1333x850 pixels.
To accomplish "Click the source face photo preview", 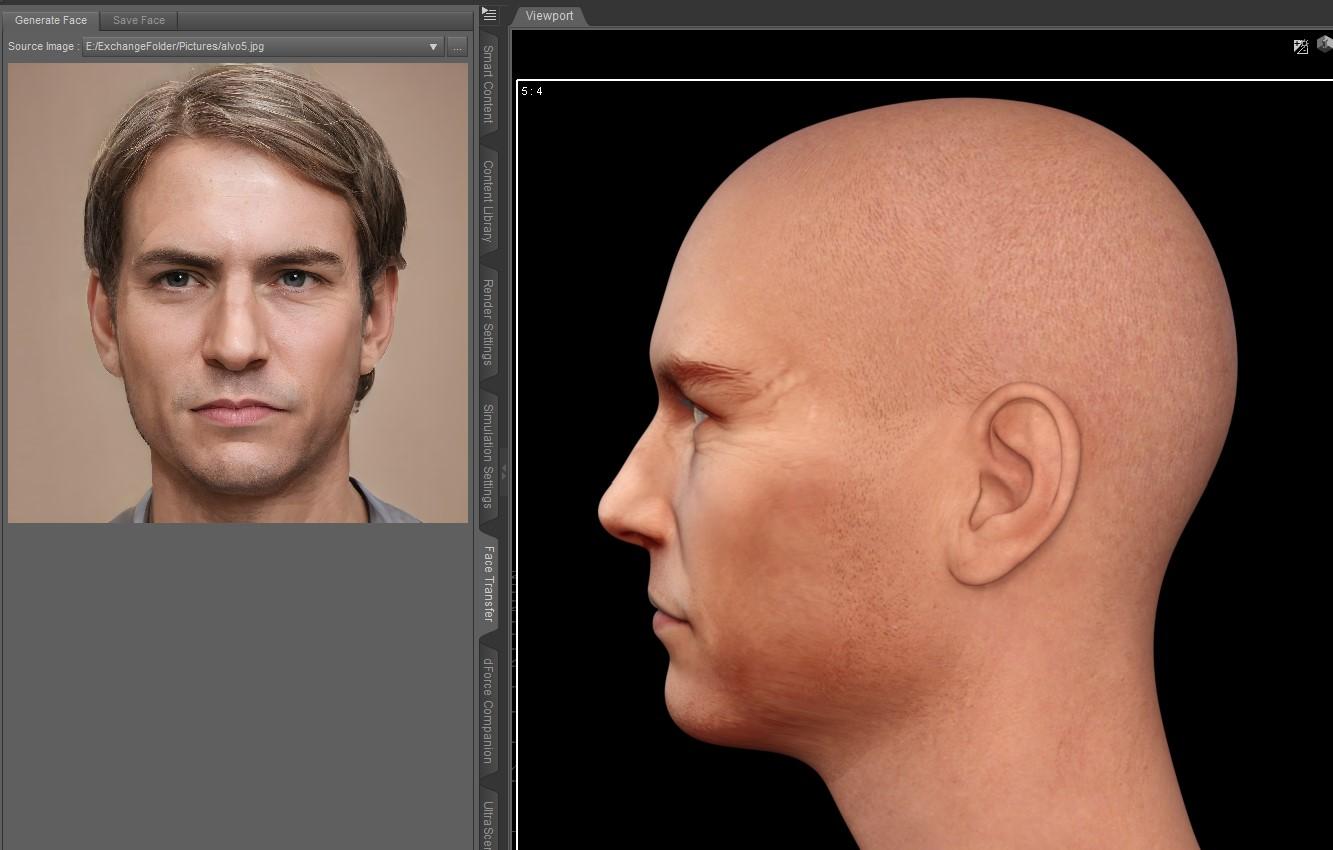I will [238, 293].
